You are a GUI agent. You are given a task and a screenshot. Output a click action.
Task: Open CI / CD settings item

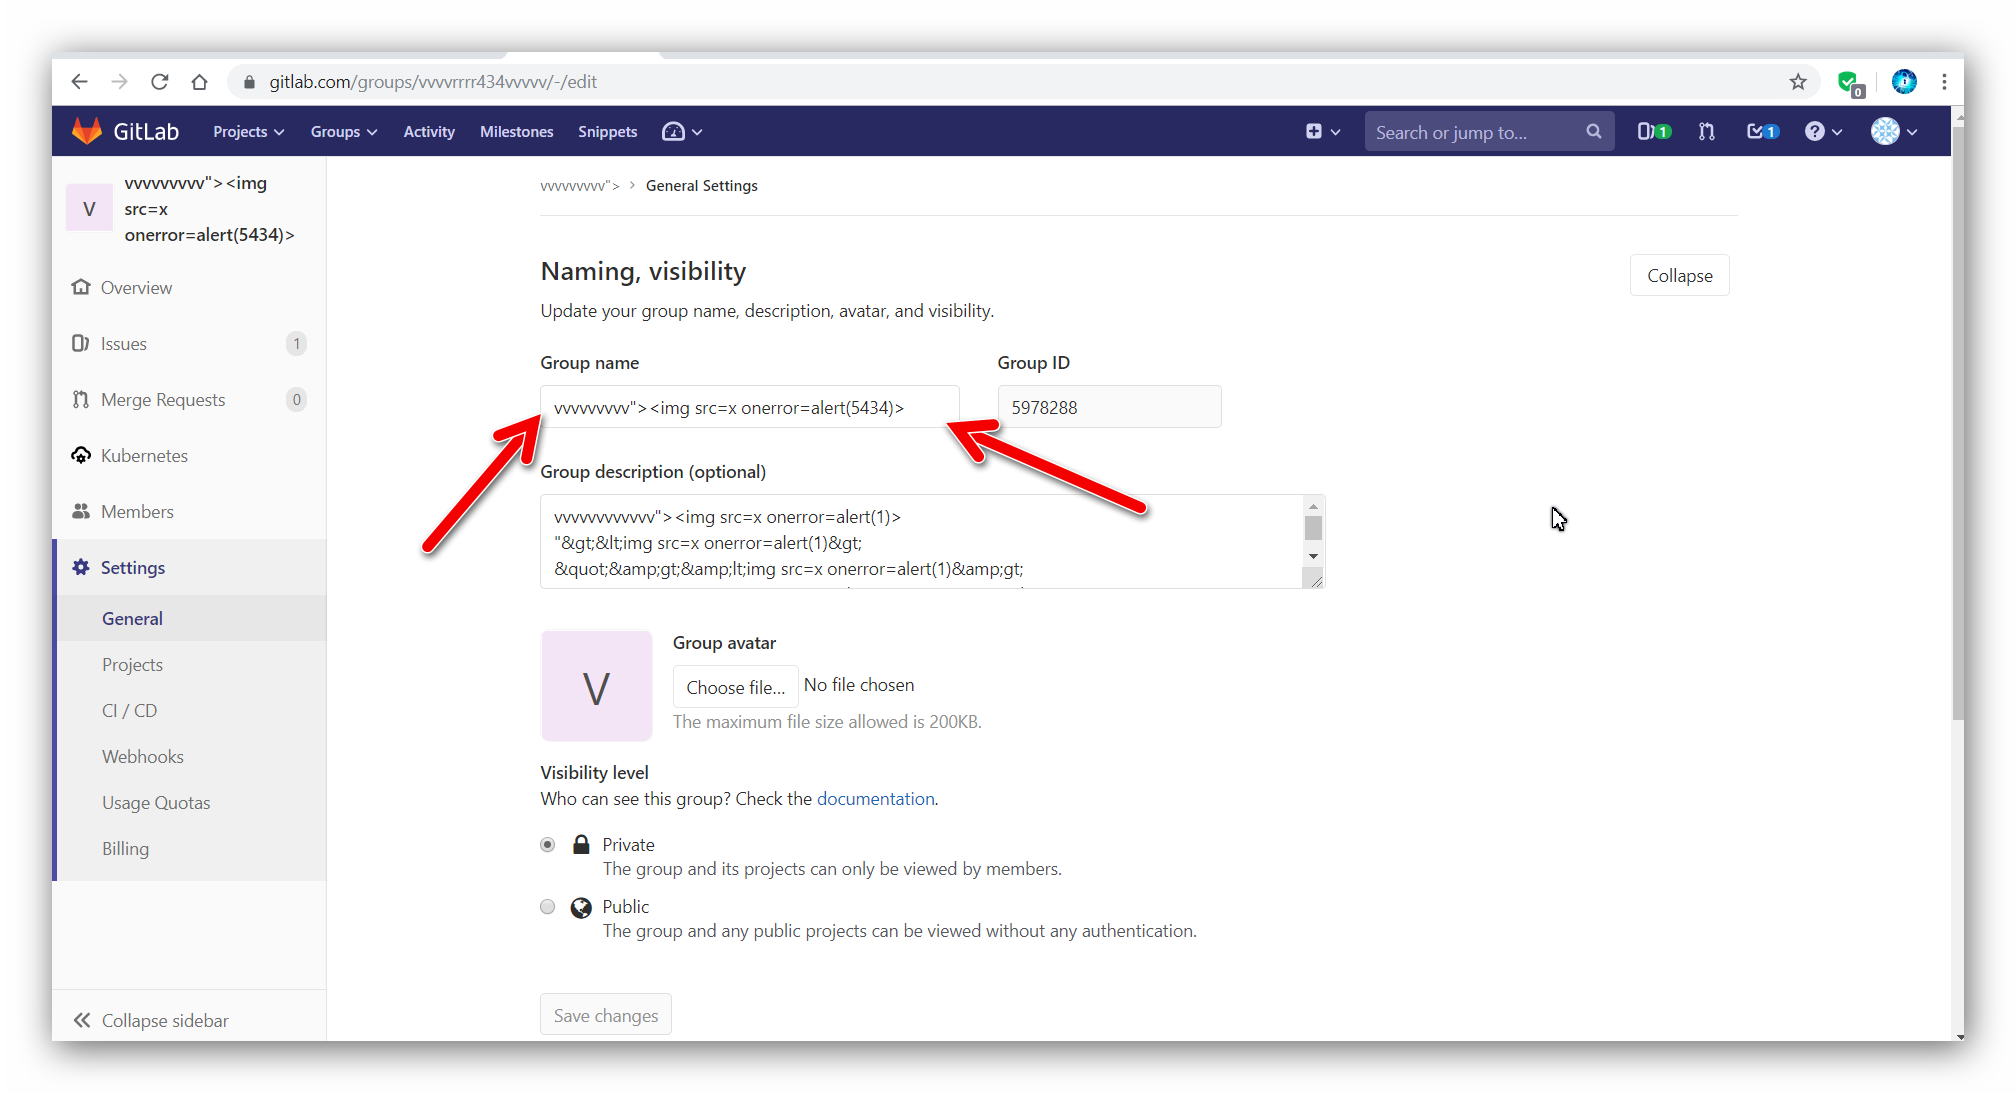click(x=129, y=711)
